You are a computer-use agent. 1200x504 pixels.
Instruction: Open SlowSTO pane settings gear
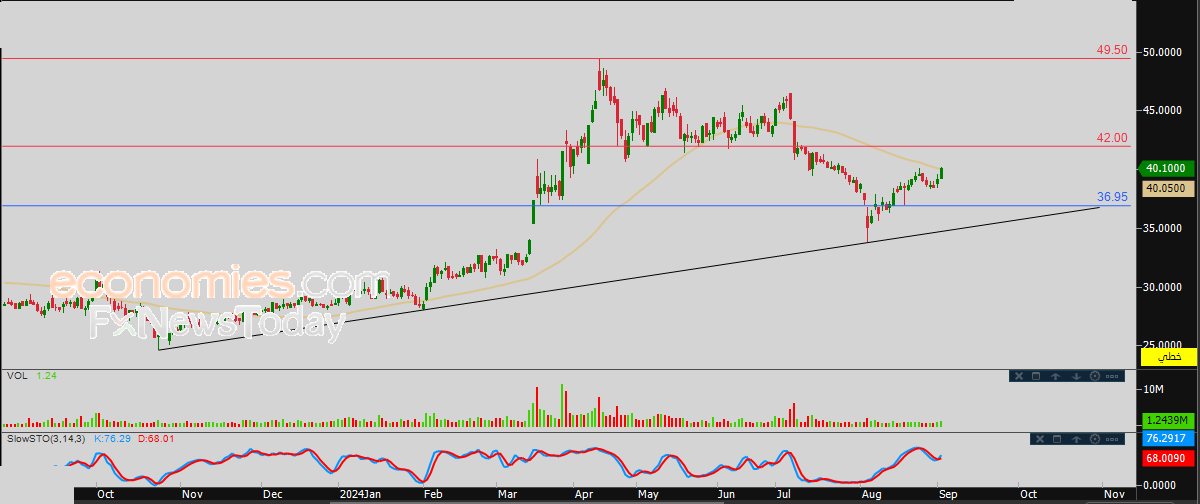1095,439
